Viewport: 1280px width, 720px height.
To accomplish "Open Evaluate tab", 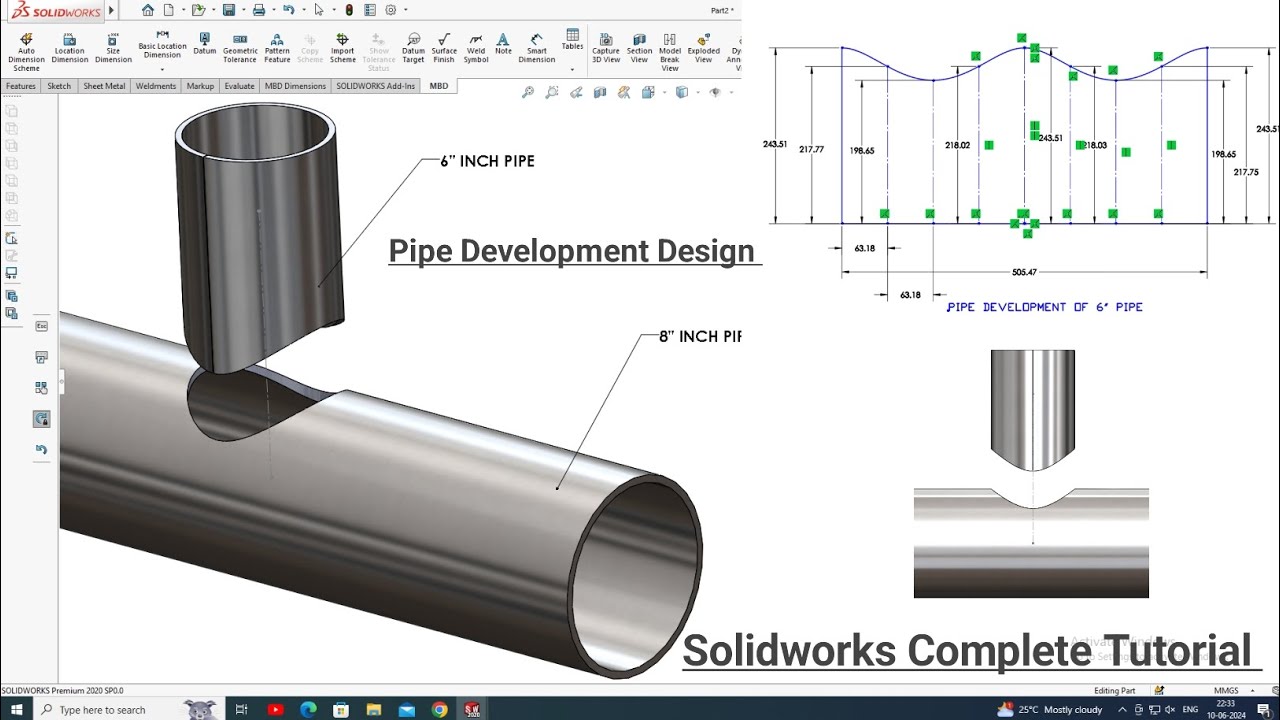I will tap(239, 86).
